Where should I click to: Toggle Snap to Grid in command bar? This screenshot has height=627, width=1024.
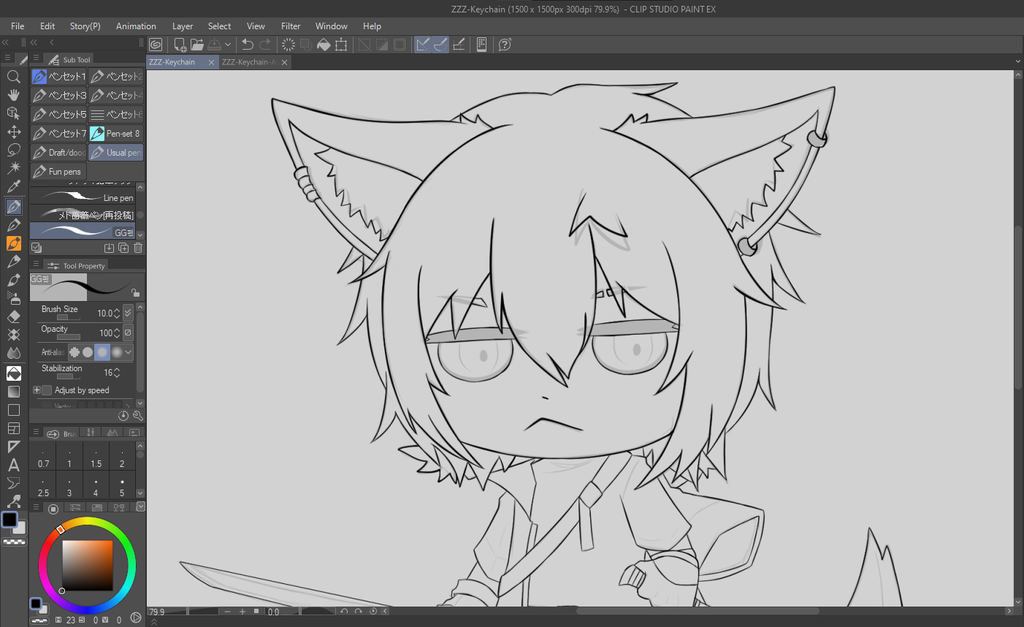click(458, 44)
